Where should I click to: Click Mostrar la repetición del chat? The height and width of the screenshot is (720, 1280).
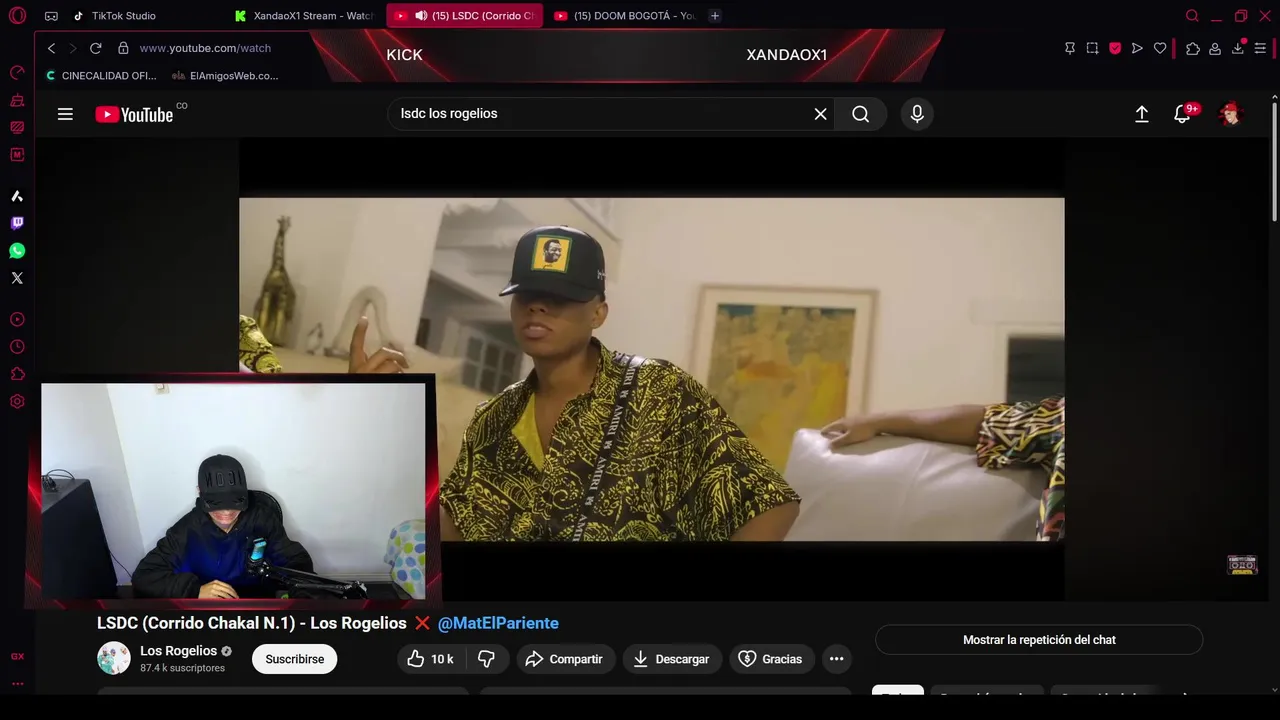[x=1039, y=640]
